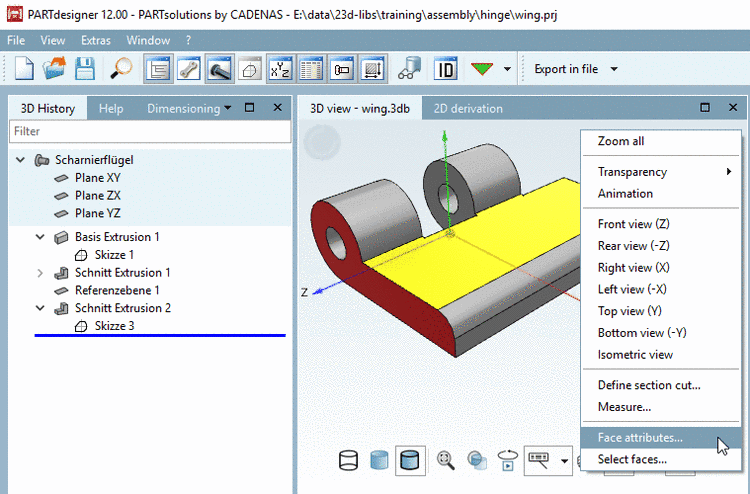Click the Schnitt Extrusion 2 icon
This screenshot has height=494, width=750.
61,308
